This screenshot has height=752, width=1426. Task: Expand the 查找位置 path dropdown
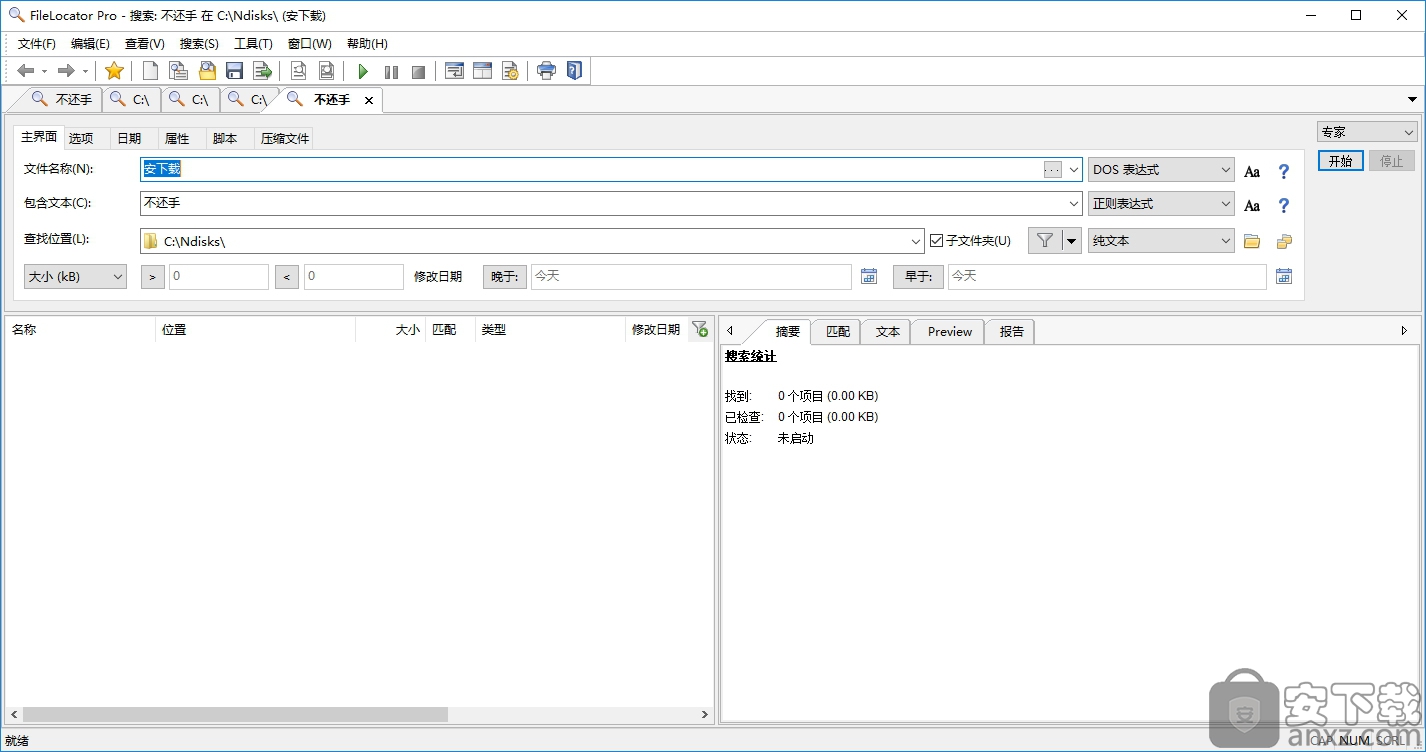916,241
